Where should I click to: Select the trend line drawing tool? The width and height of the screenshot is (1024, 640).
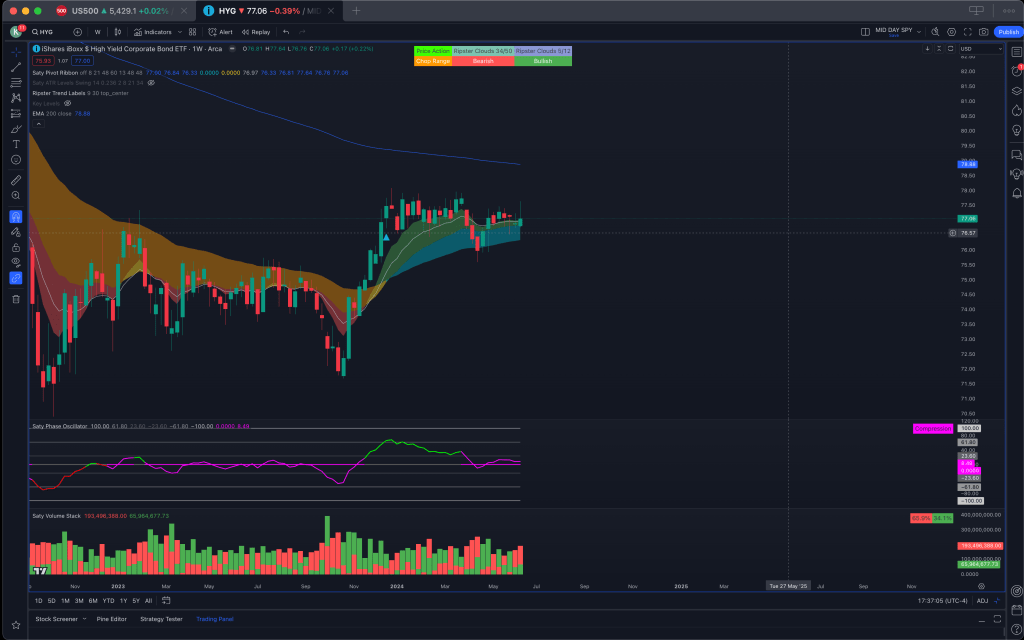[16, 66]
